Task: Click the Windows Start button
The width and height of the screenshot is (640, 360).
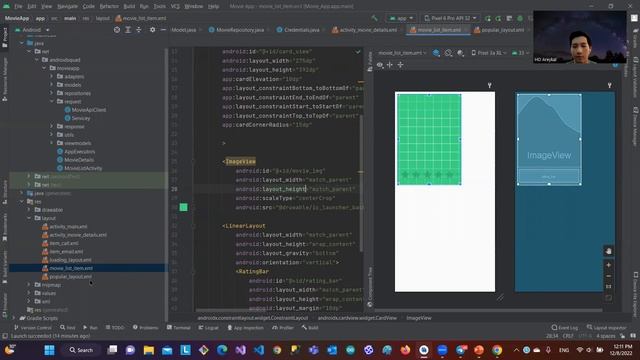Action: [49, 350]
